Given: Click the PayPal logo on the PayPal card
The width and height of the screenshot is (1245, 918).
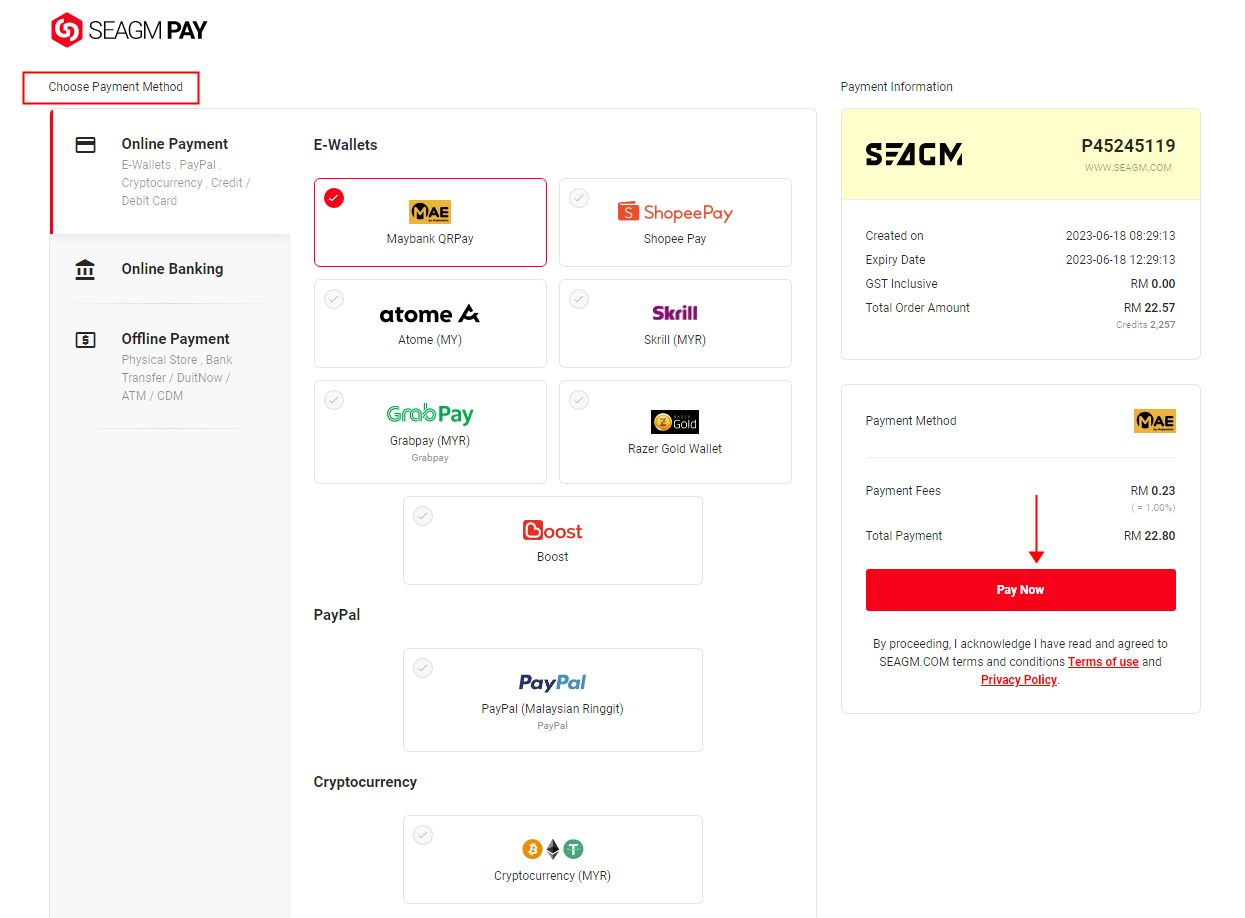Looking at the screenshot, I should pos(553,683).
